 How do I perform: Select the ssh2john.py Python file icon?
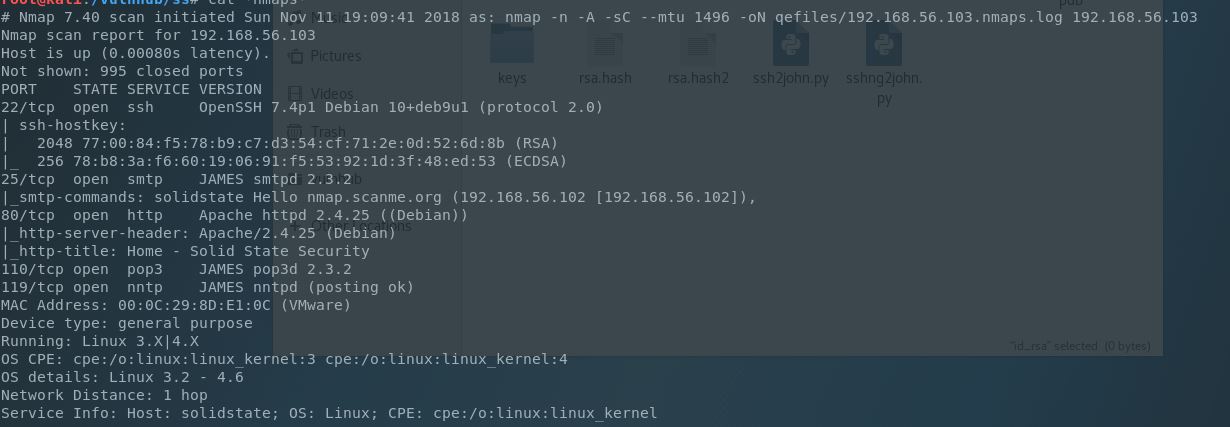[x=791, y=46]
